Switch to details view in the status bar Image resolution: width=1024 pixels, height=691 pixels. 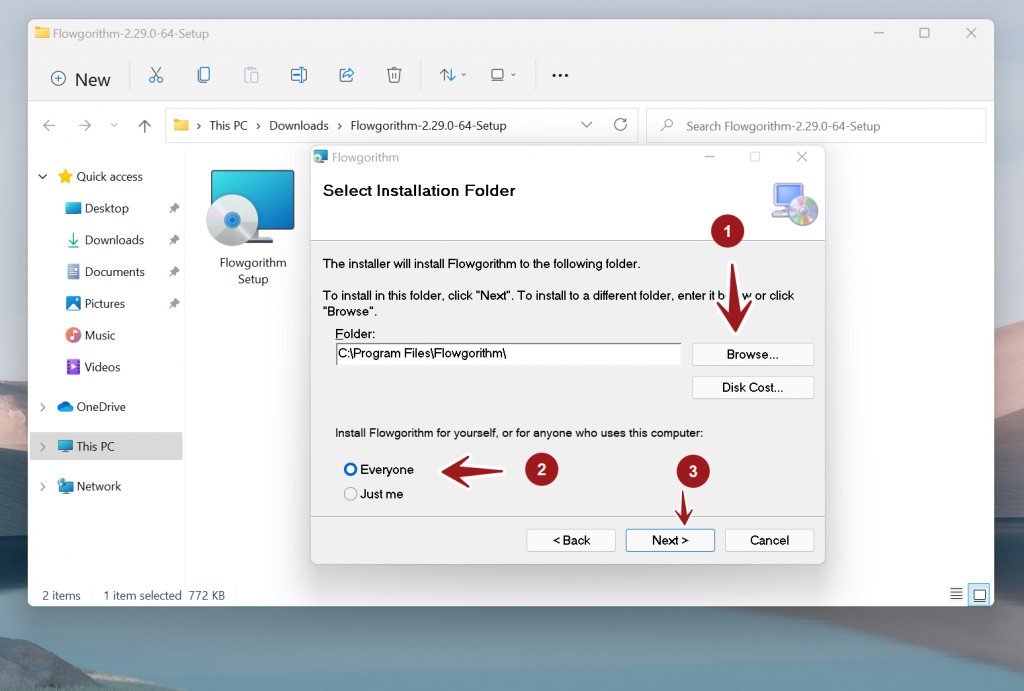click(956, 593)
